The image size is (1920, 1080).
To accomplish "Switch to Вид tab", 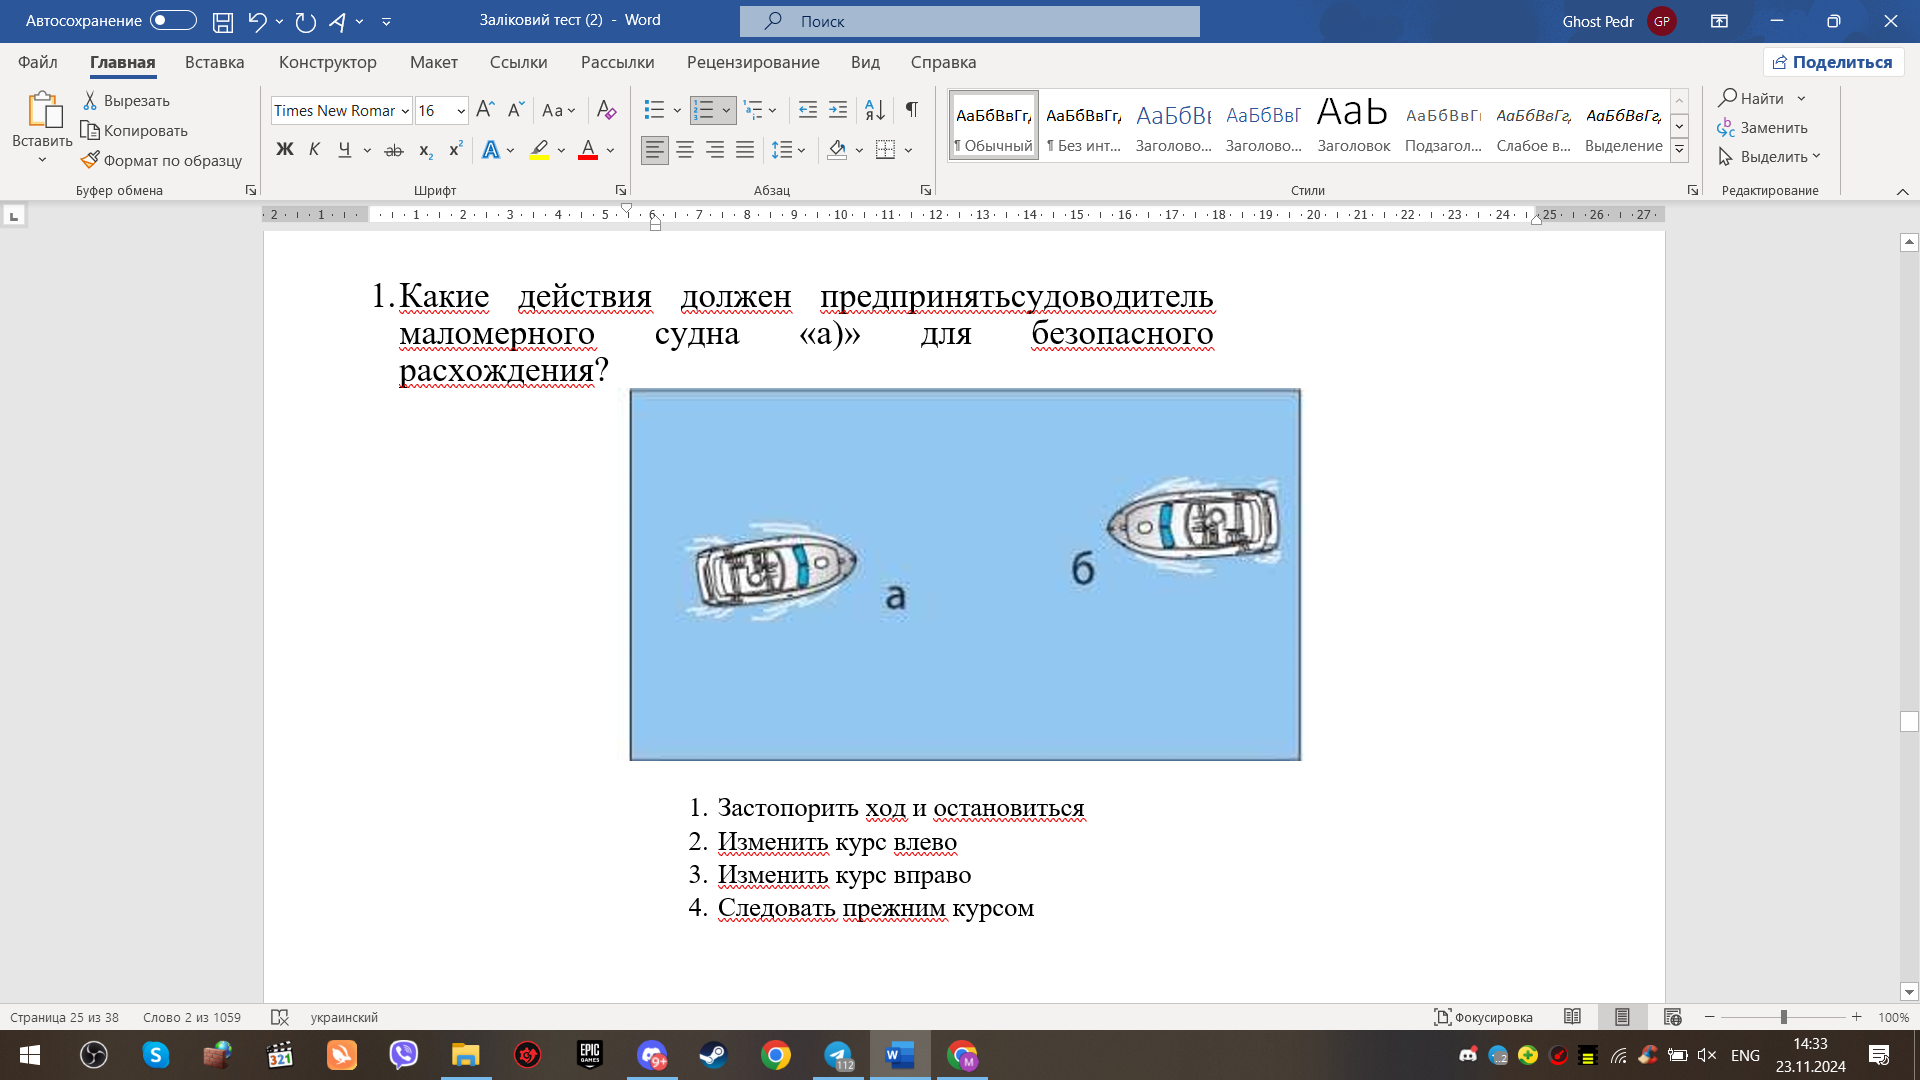I will (x=865, y=62).
